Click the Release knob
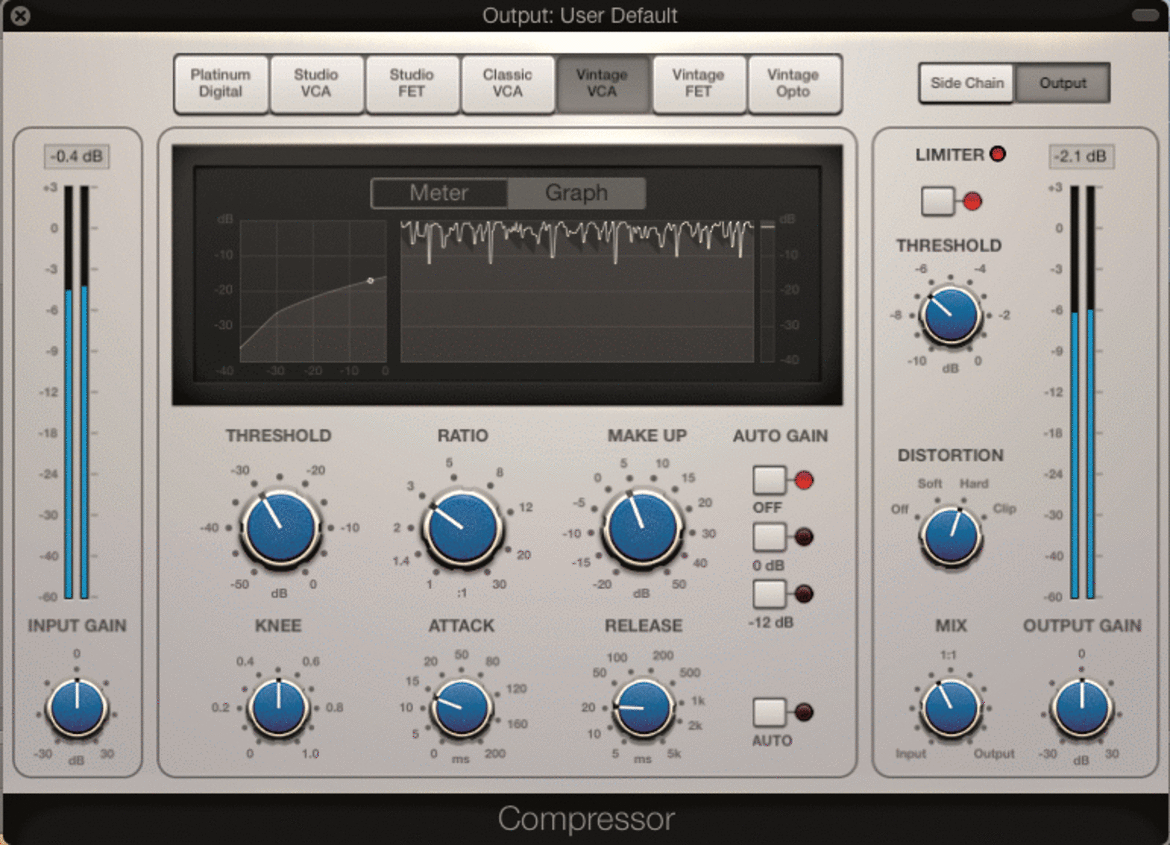This screenshot has height=845, width=1170. point(643,708)
